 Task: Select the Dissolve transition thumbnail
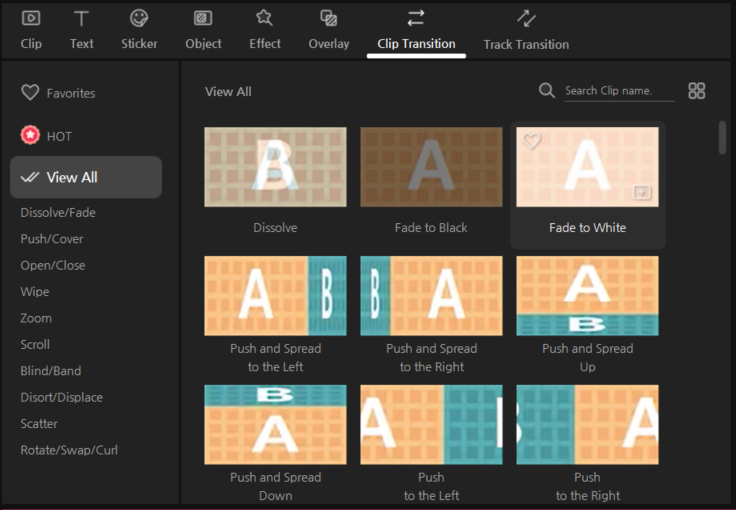pos(275,167)
